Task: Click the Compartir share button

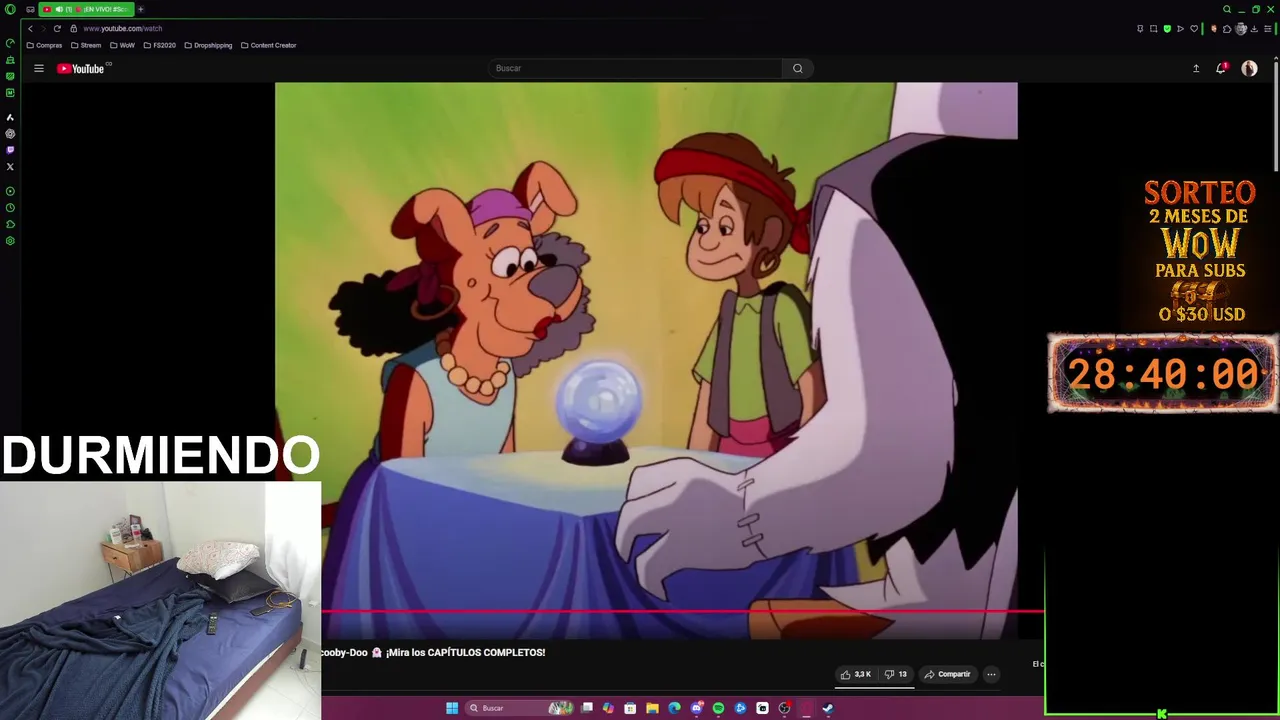Action: 947,674
